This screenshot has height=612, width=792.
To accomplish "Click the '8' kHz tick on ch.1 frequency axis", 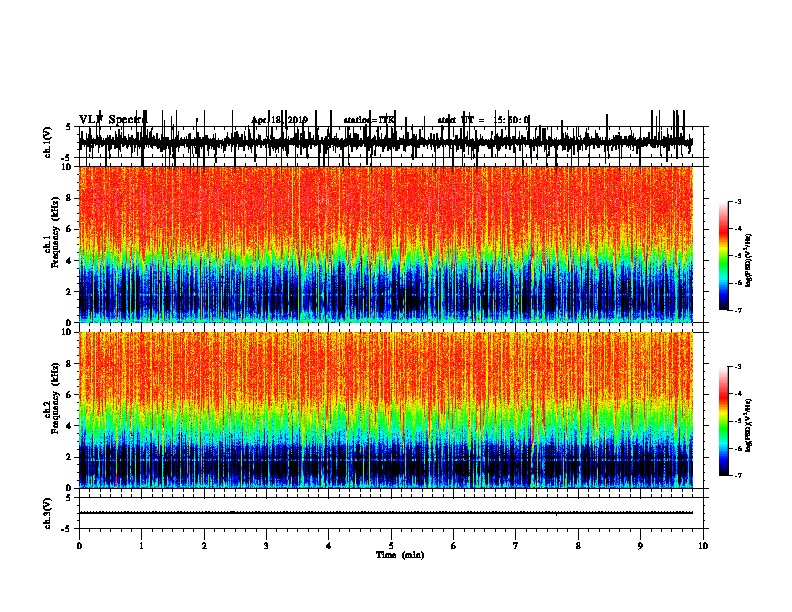I will pos(69,198).
